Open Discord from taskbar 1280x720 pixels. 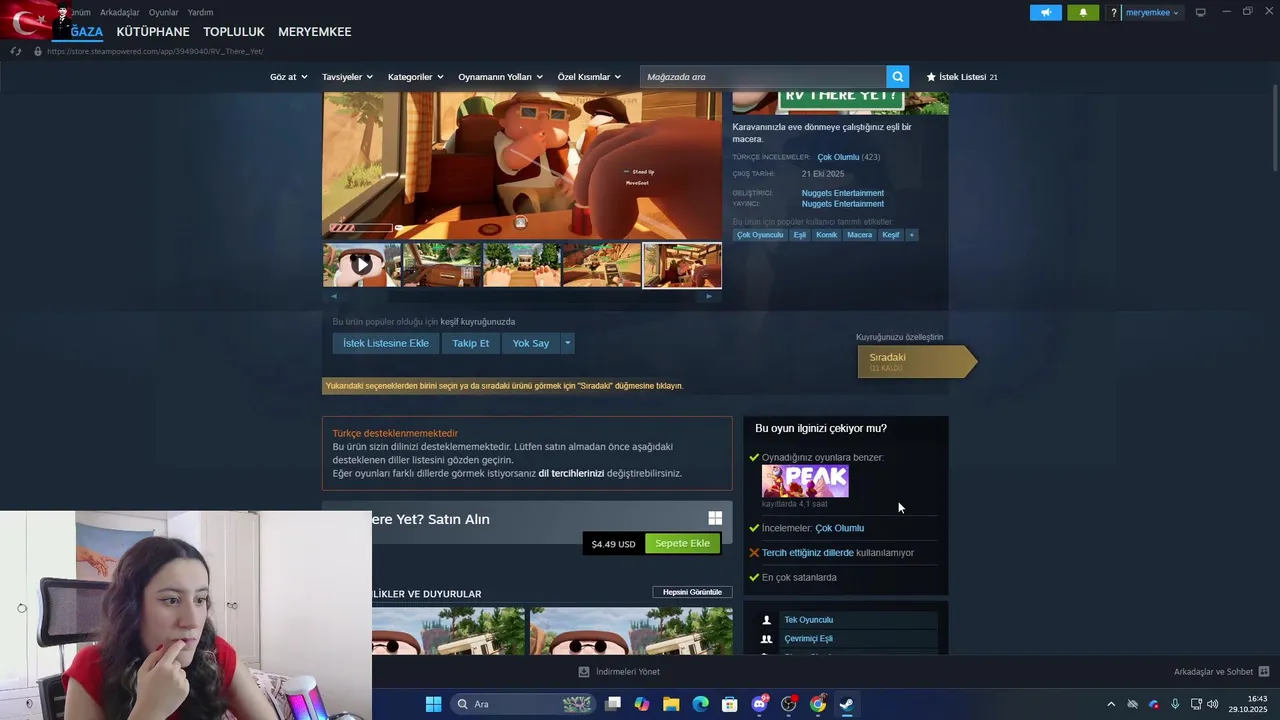760,704
